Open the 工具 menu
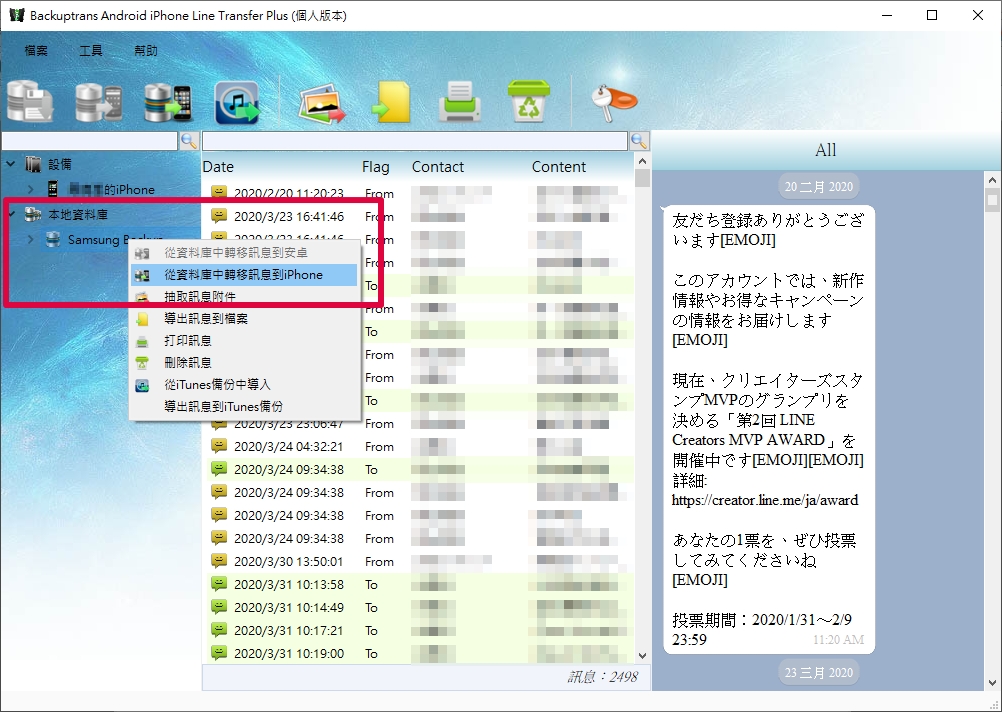Screen dimensions: 1002x712 (x=91, y=50)
